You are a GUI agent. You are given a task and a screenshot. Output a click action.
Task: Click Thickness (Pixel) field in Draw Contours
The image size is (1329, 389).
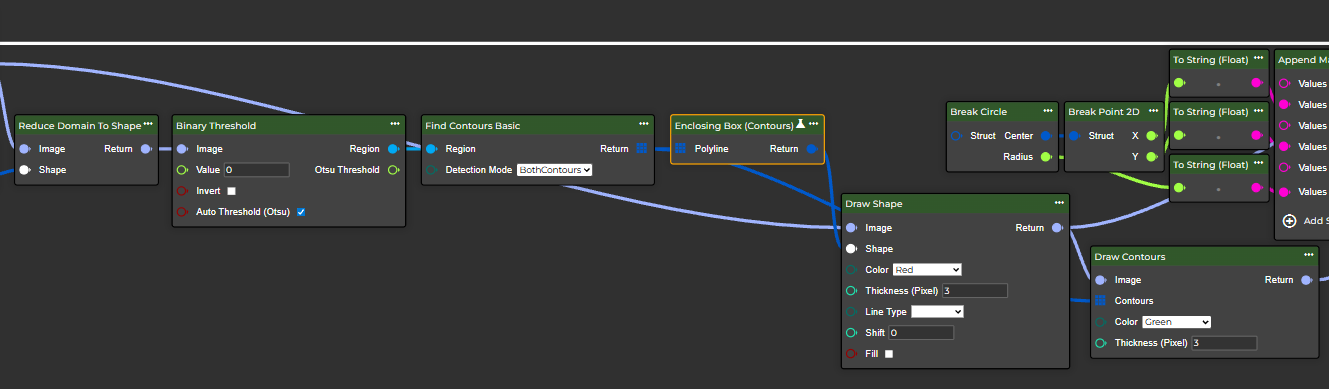pyautogui.click(x=1224, y=343)
